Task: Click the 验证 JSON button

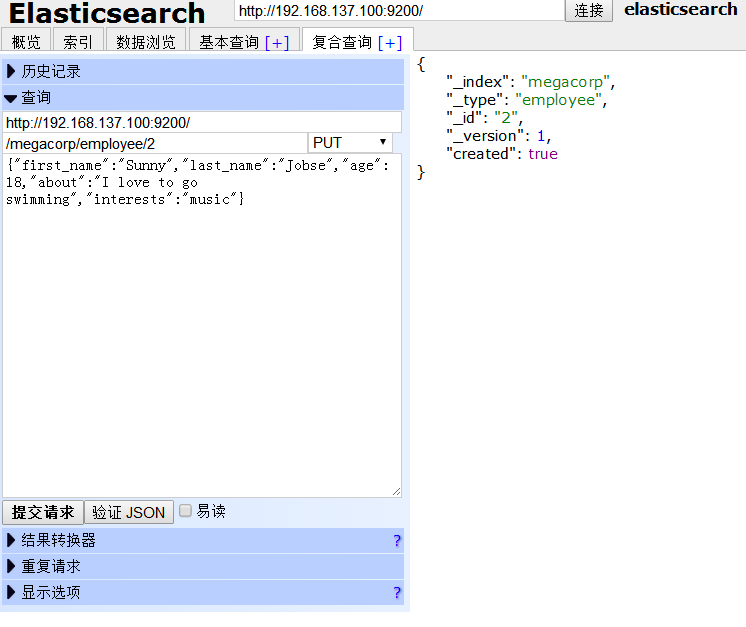Action: pyautogui.click(x=128, y=512)
